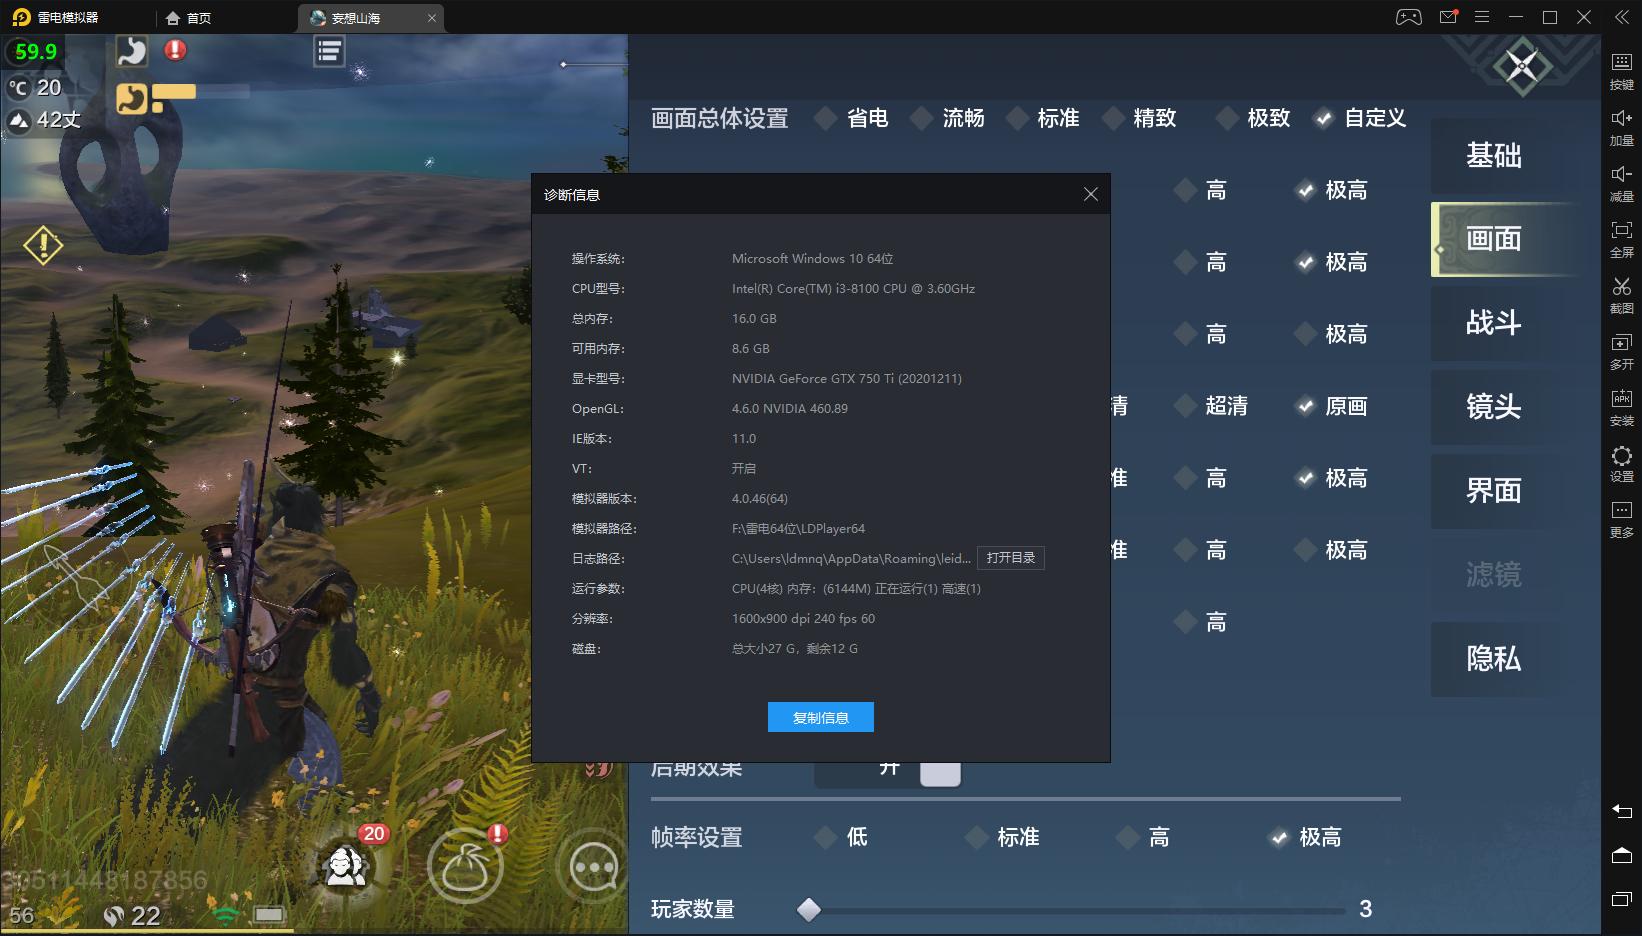This screenshot has height=936, width=1642.
Task: Click the list menu icon at the top of the game
Action: pyautogui.click(x=329, y=50)
